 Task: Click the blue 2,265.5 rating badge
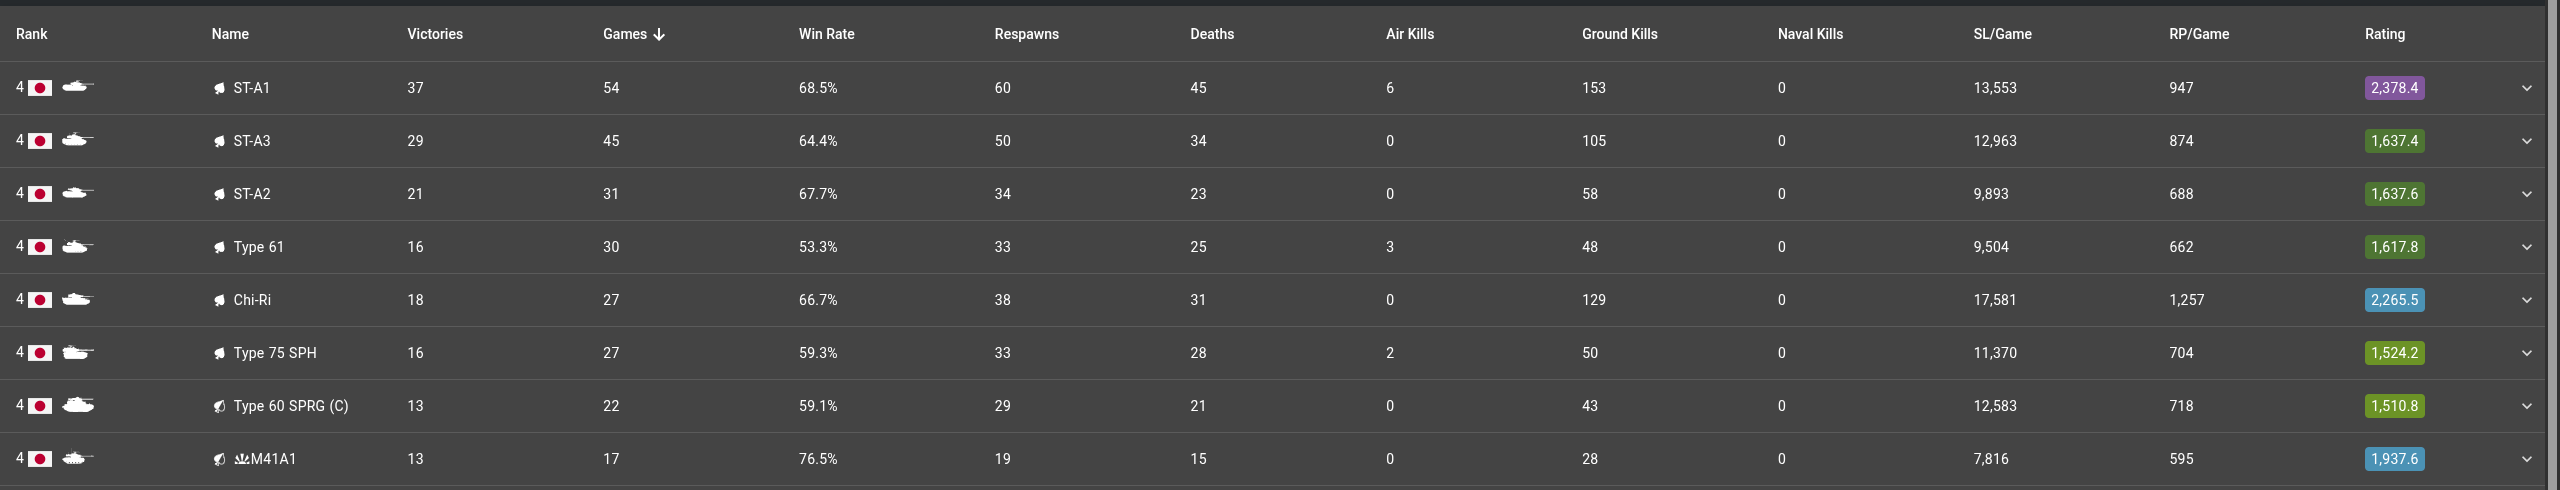pyautogui.click(x=2394, y=300)
